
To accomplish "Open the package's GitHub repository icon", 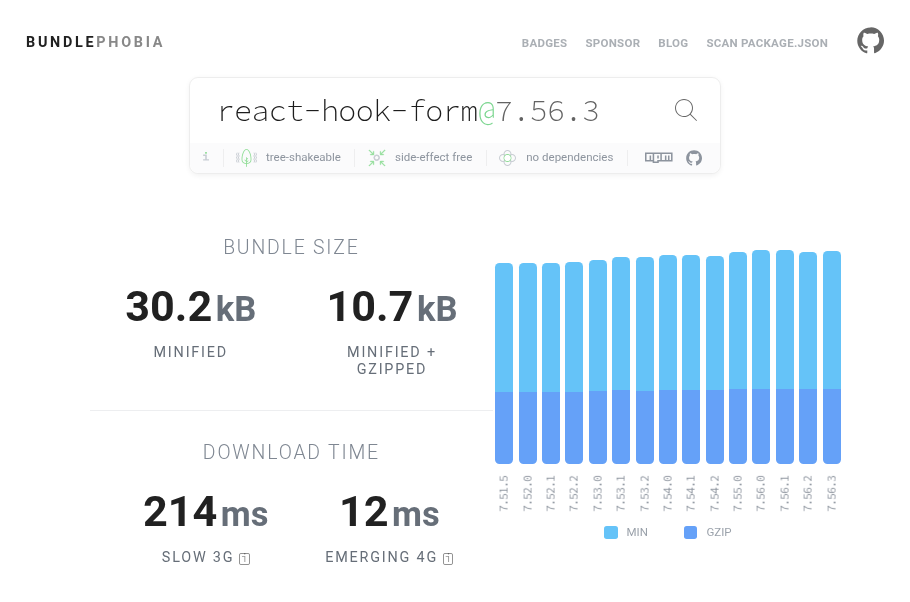I will coord(693,157).
